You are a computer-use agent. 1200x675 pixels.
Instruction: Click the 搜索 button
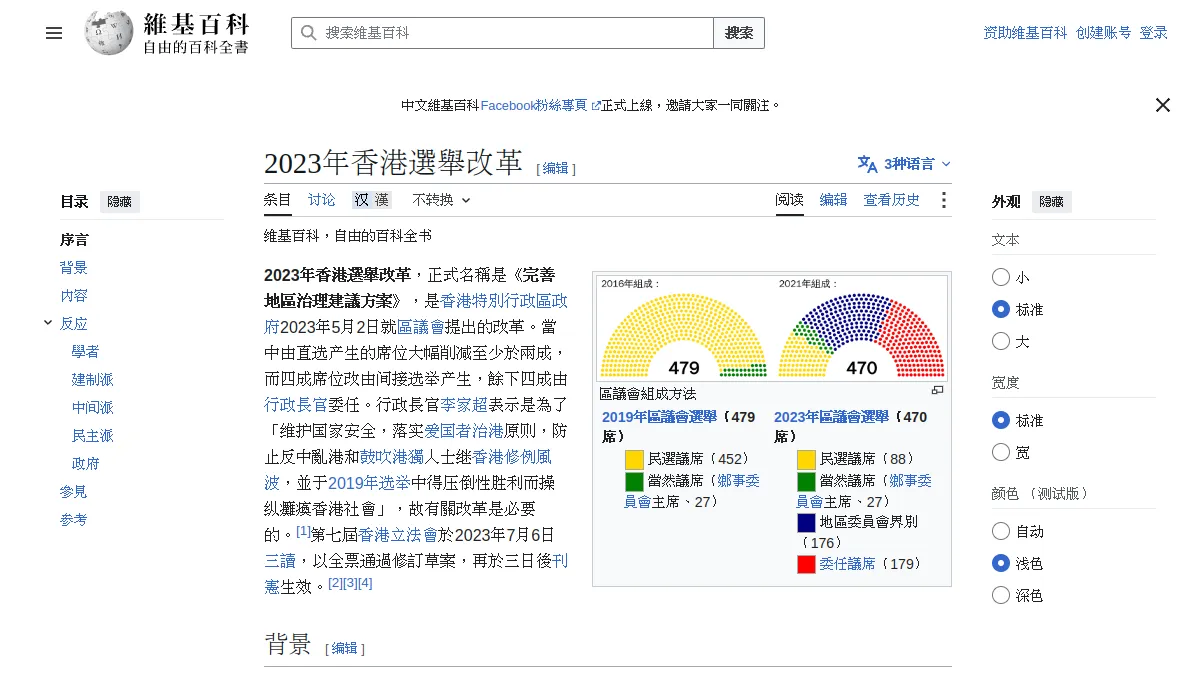pyautogui.click(x=739, y=33)
